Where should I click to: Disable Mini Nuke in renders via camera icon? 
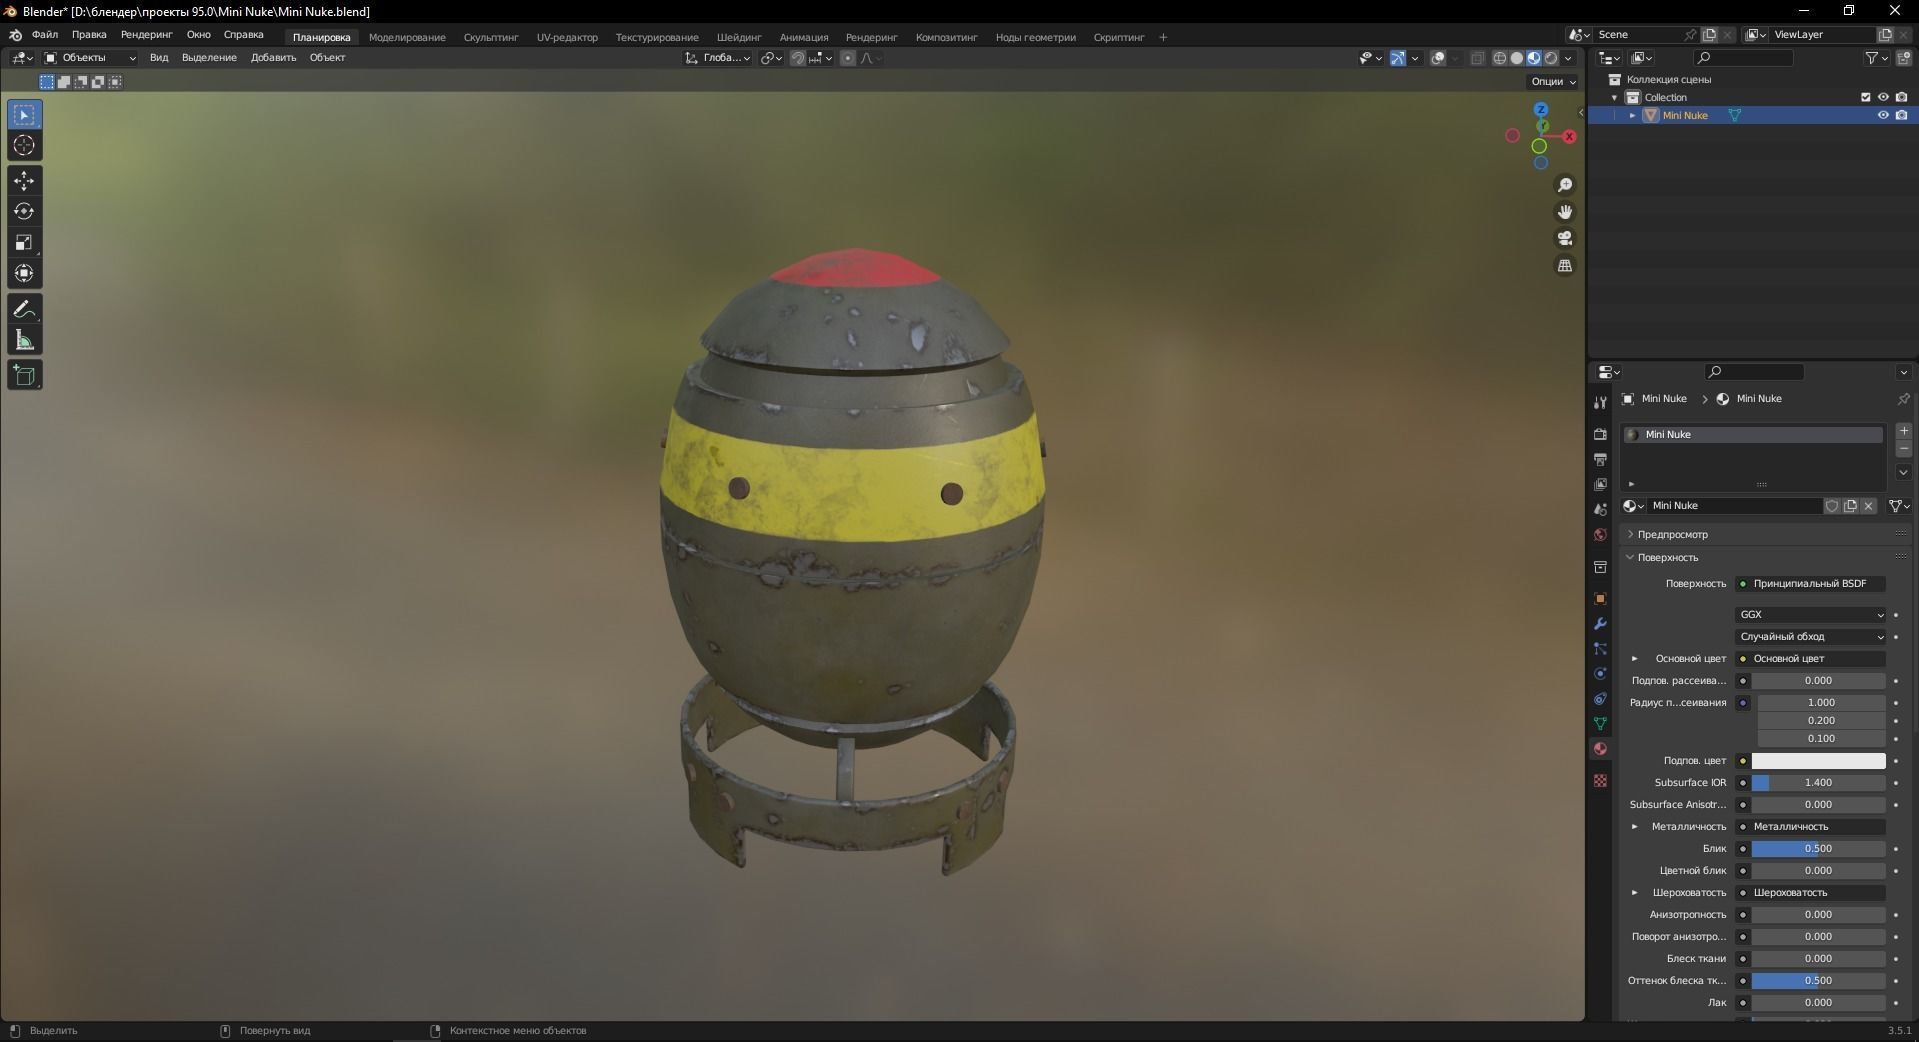click(x=1901, y=115)
